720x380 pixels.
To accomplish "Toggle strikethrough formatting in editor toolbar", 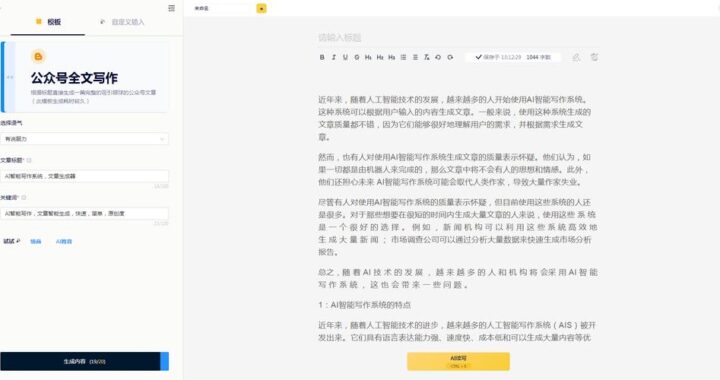I will (357, 57).
